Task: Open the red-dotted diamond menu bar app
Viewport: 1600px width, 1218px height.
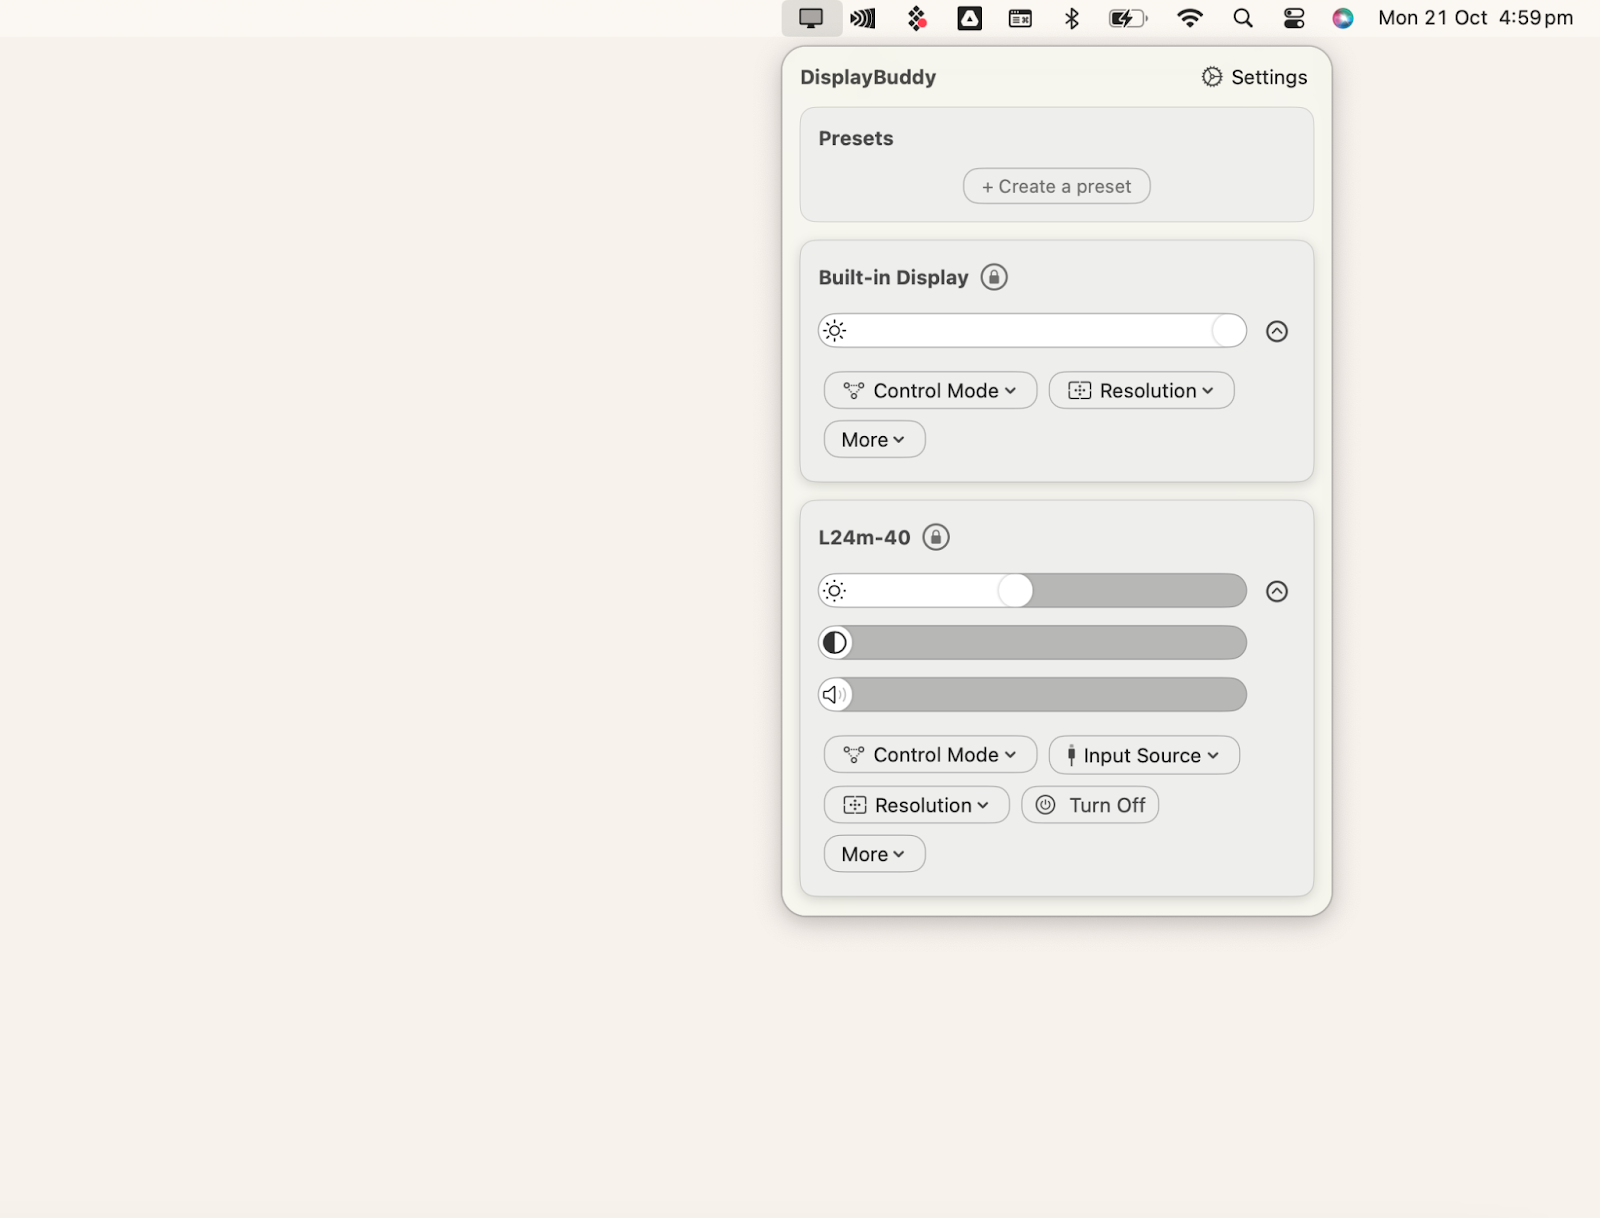Action: tap(916, 18)
